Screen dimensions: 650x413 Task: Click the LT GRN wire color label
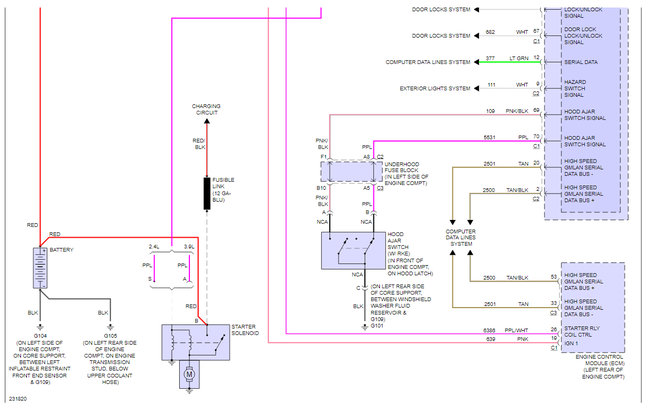coord(519,58)
